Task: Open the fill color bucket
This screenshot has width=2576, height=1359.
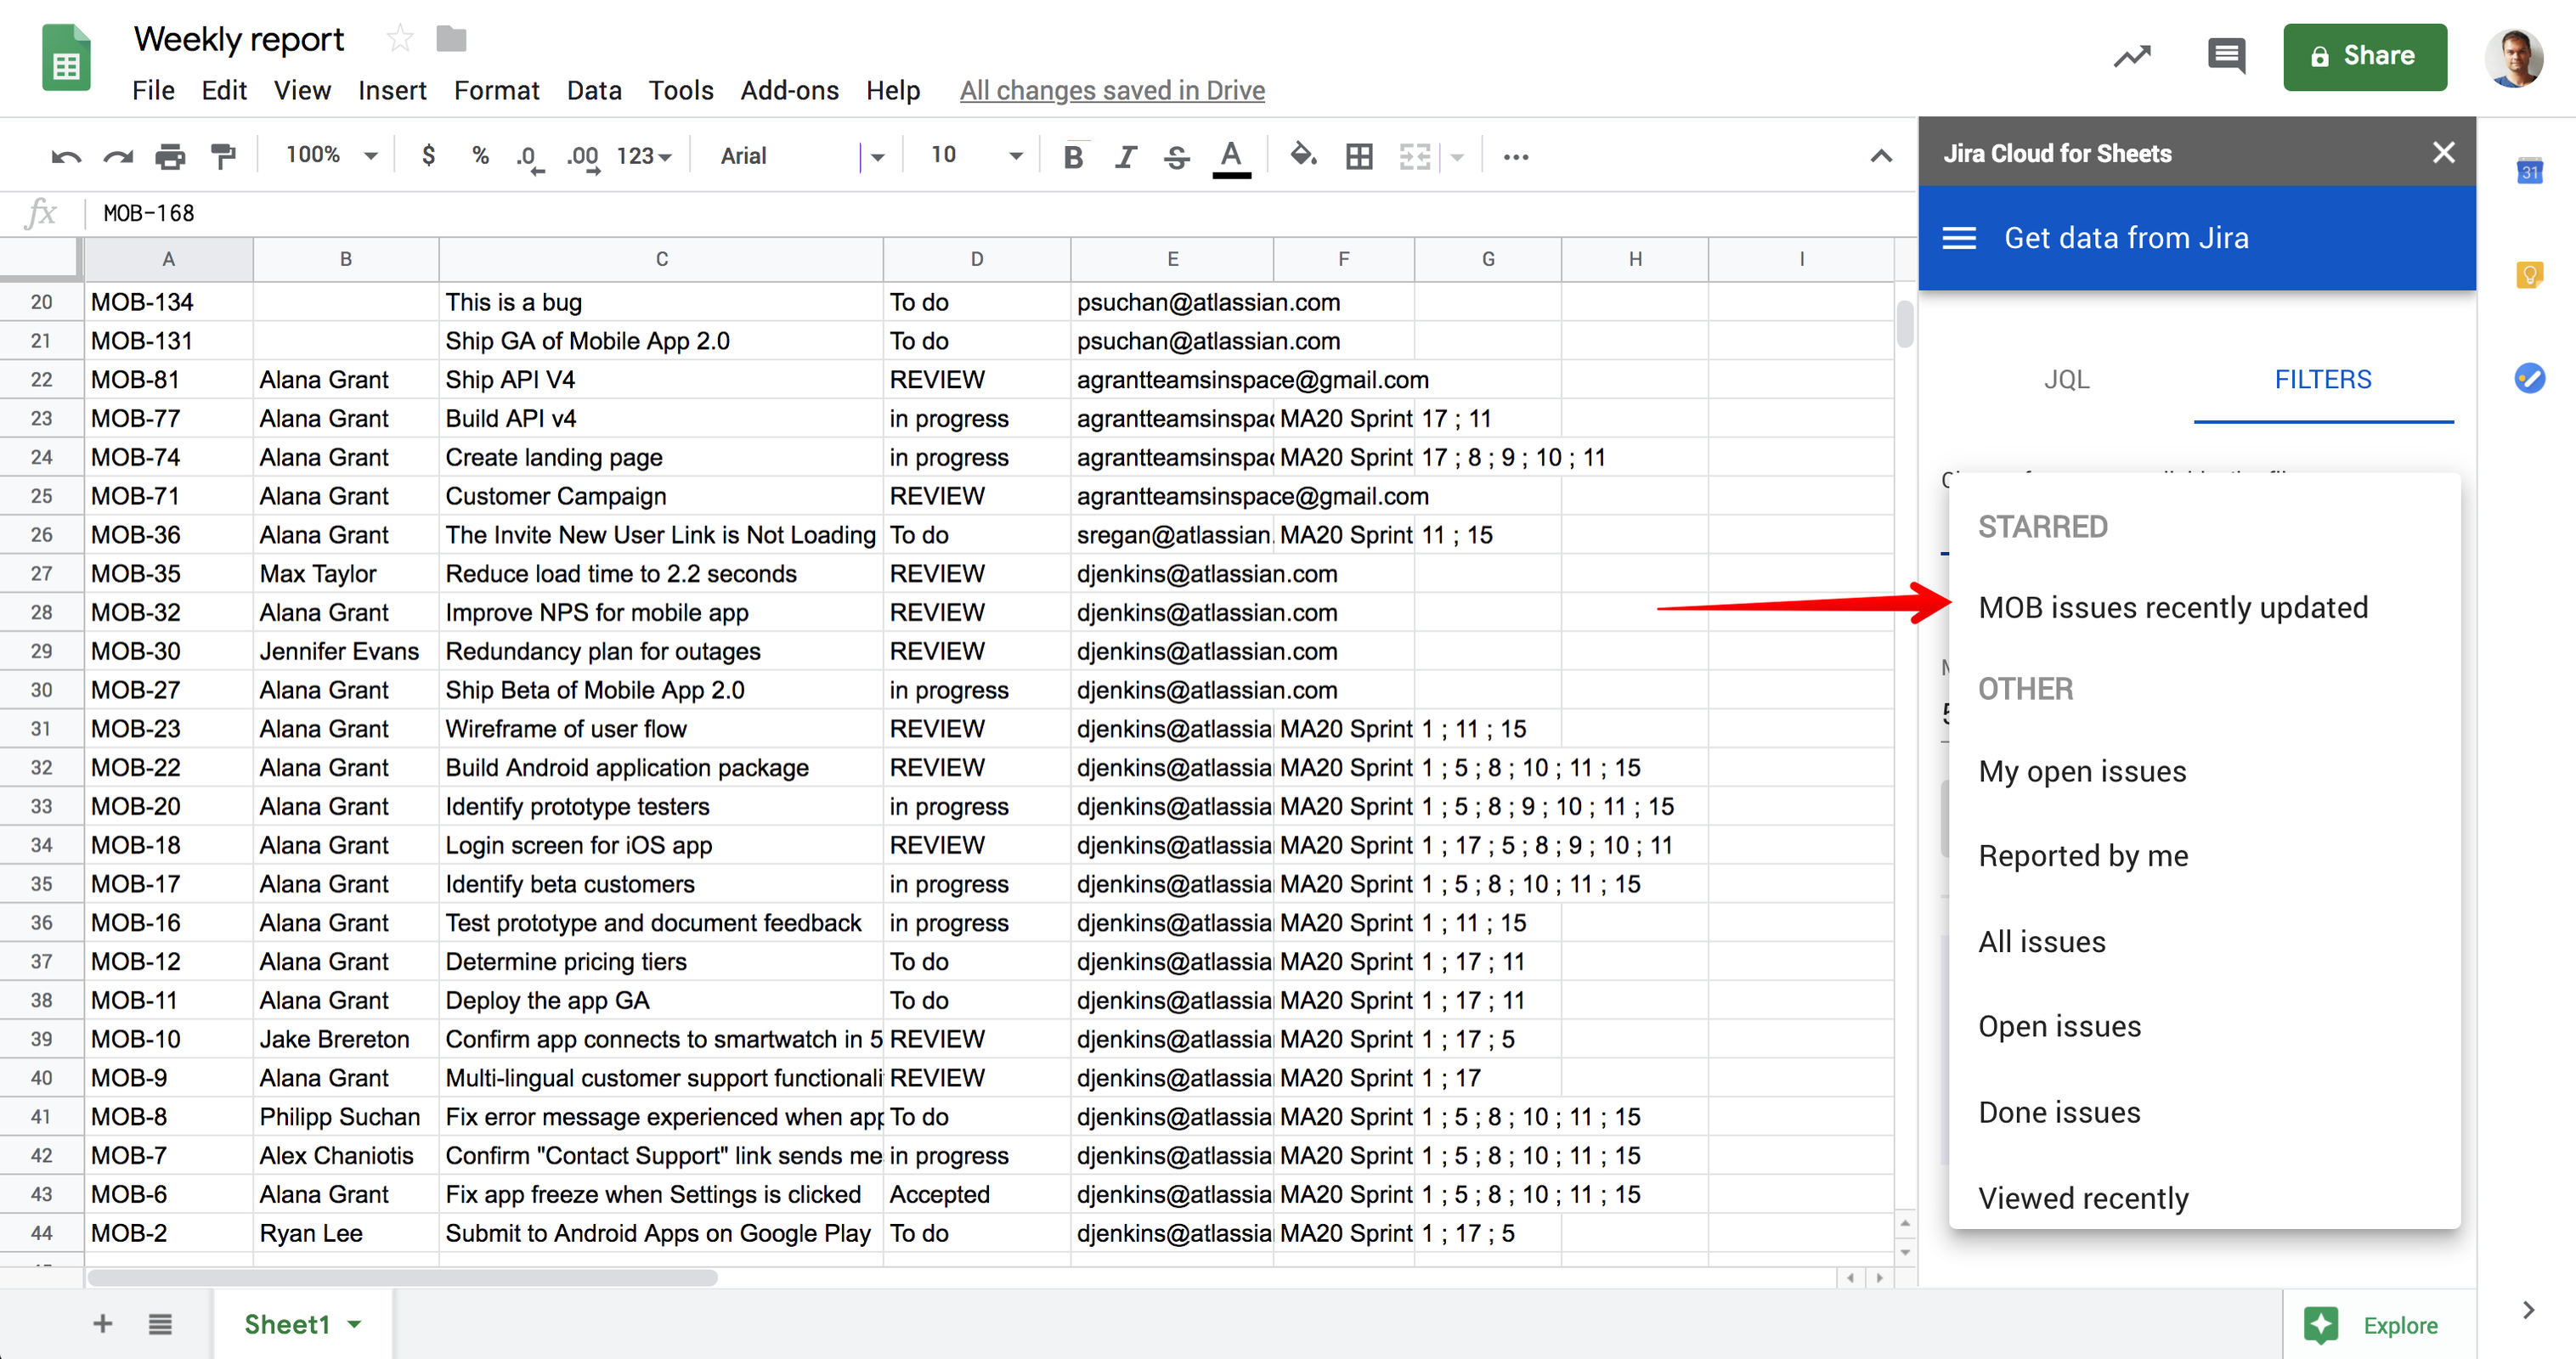Action: click(x=1303, y=156)
